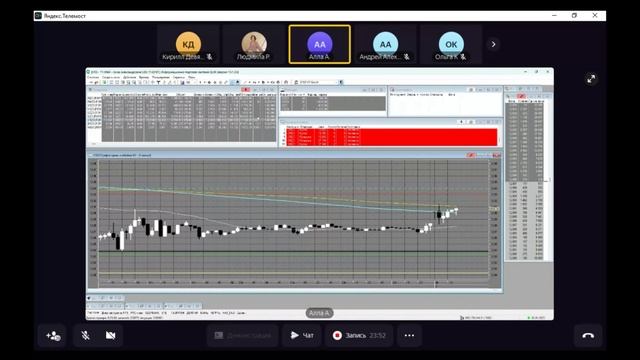Open the Чат panel
640x360 pixels.
click(x=302, y=336)
